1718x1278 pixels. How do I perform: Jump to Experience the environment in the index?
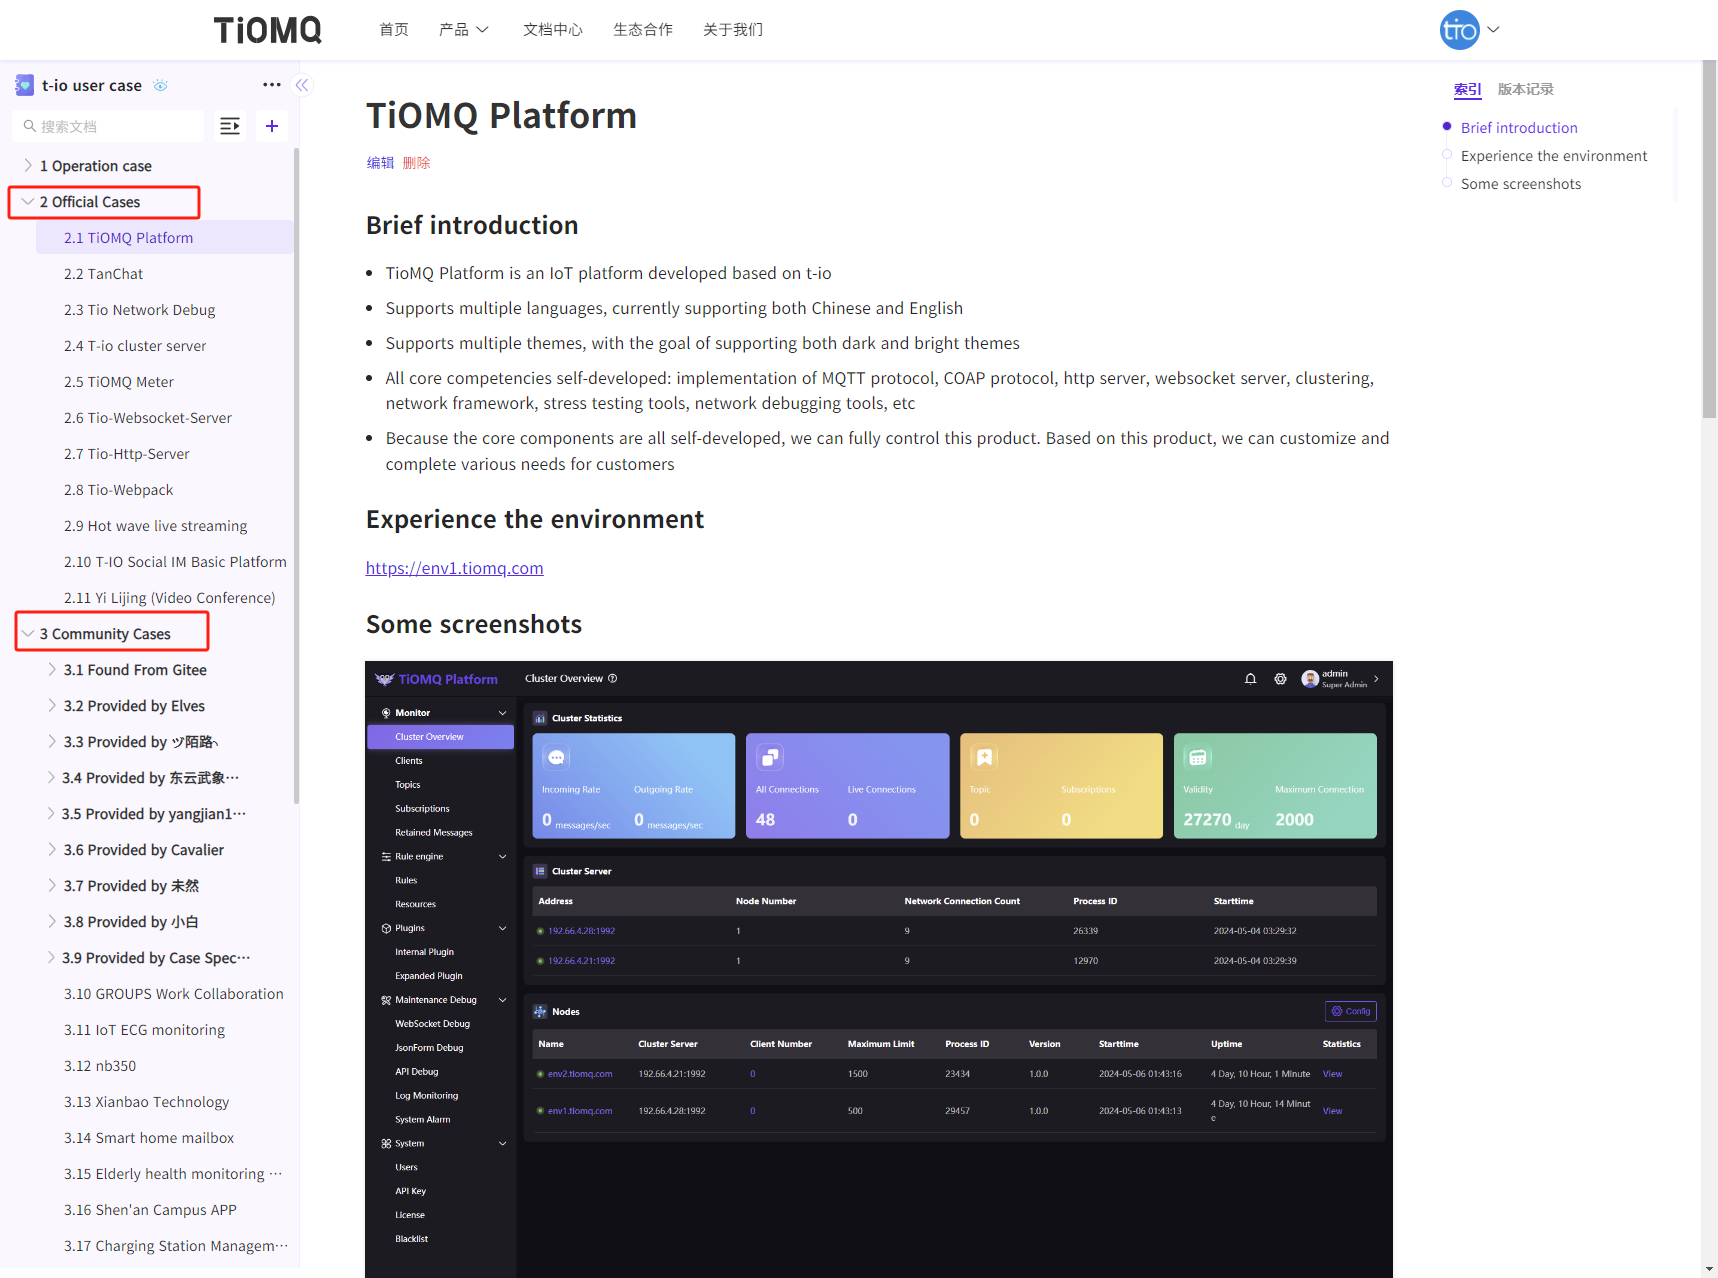tap(1554, 156)
